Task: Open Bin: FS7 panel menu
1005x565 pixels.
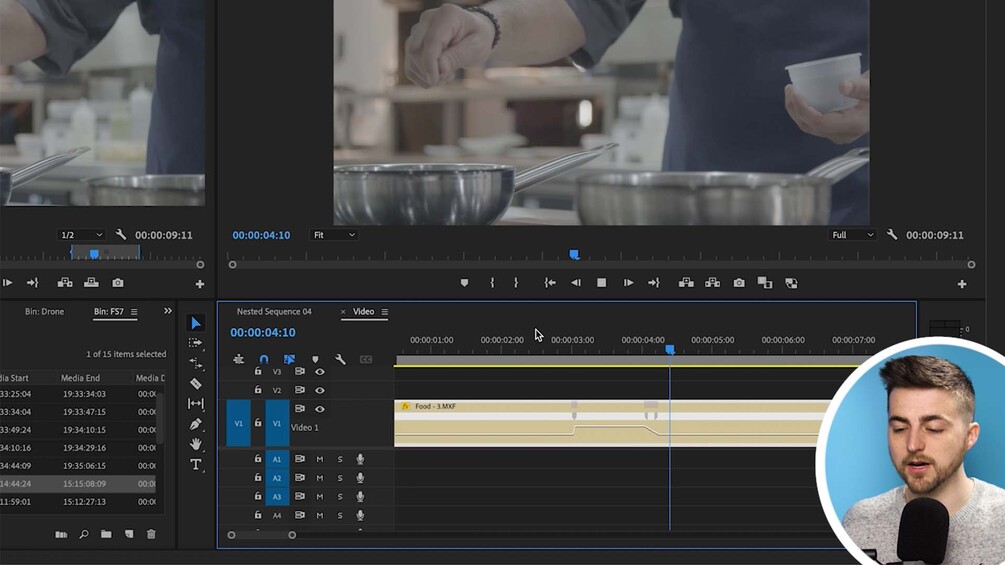Action: pyautogui.click(x=134, y=312)
